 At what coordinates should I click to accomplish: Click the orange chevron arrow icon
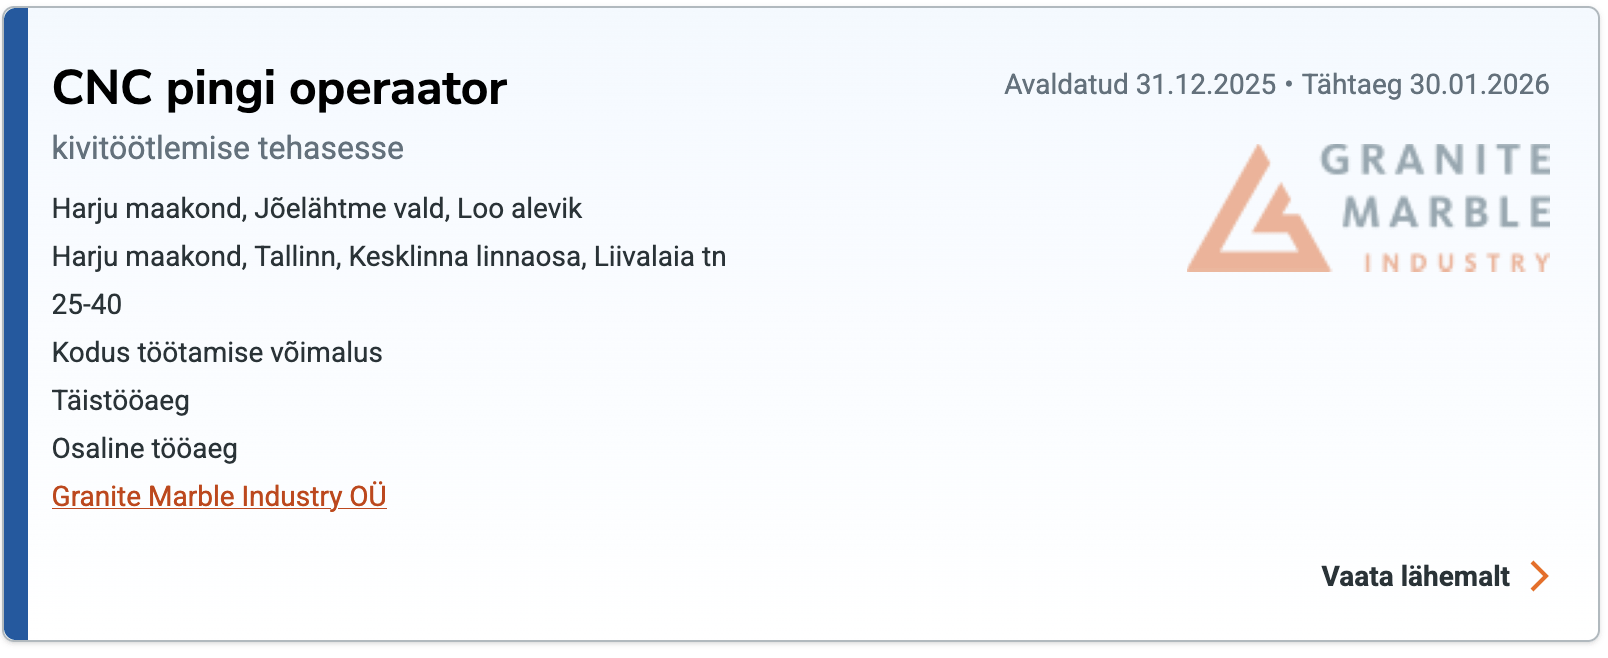(1540, 576)
